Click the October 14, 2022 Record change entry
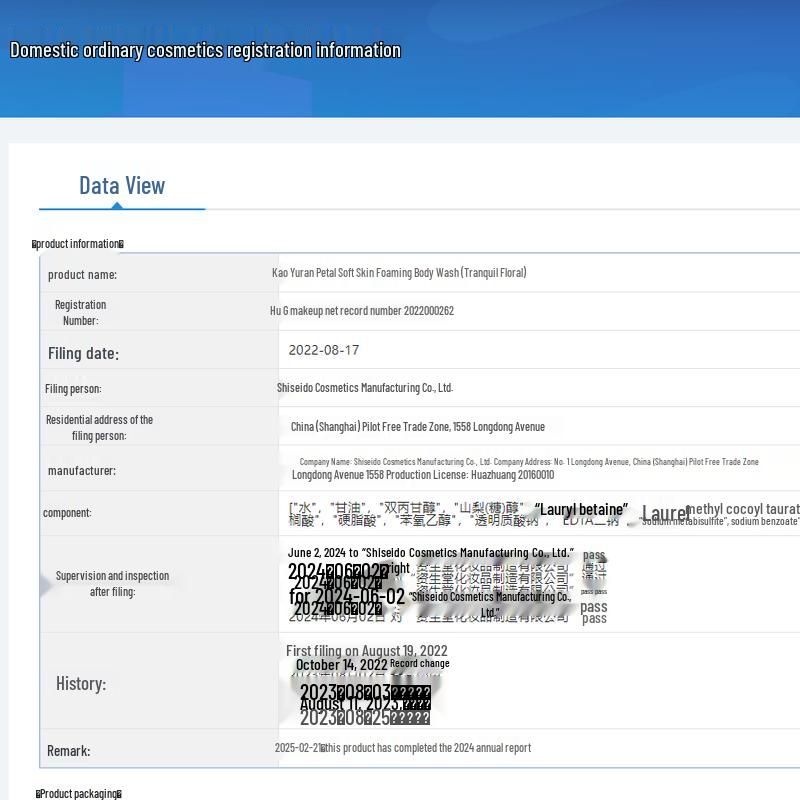Image resolution: width=800 pixels, height=800 pixels. pyautogui.click(x=372, y=665)
